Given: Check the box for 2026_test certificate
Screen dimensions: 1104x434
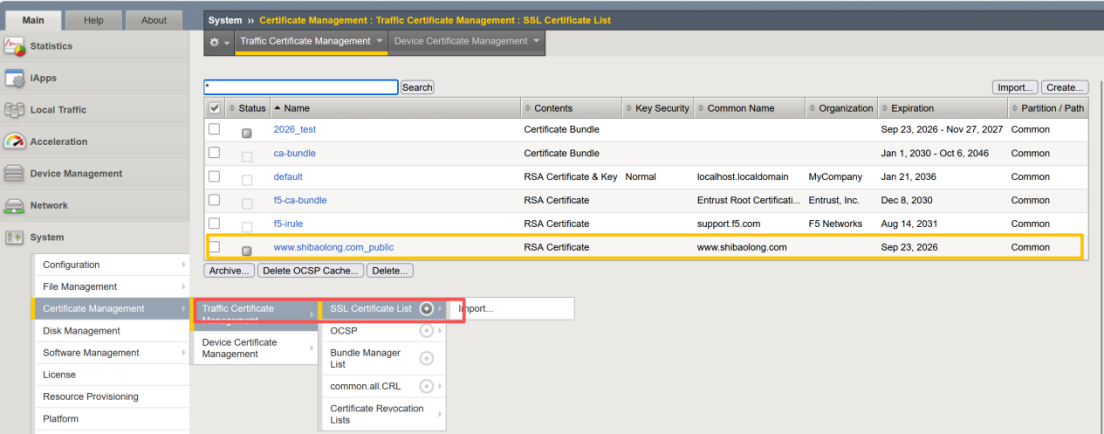Looking at the screenshot, I should click(x=214, y=129).
